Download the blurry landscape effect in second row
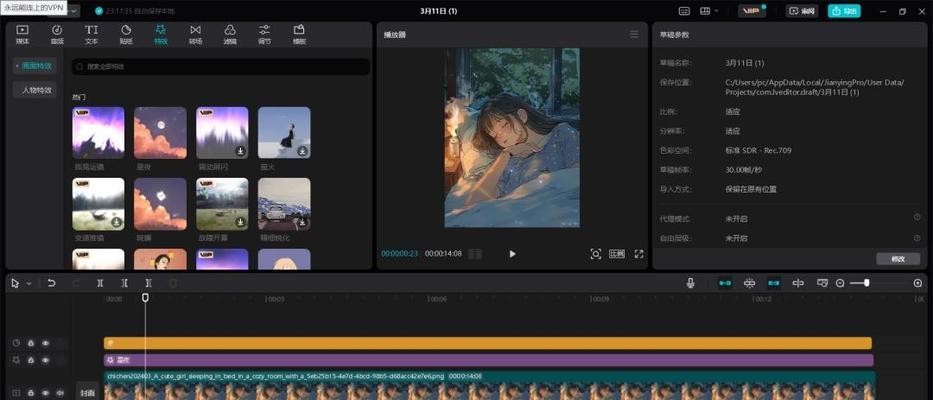 click(x=117, y=223)
